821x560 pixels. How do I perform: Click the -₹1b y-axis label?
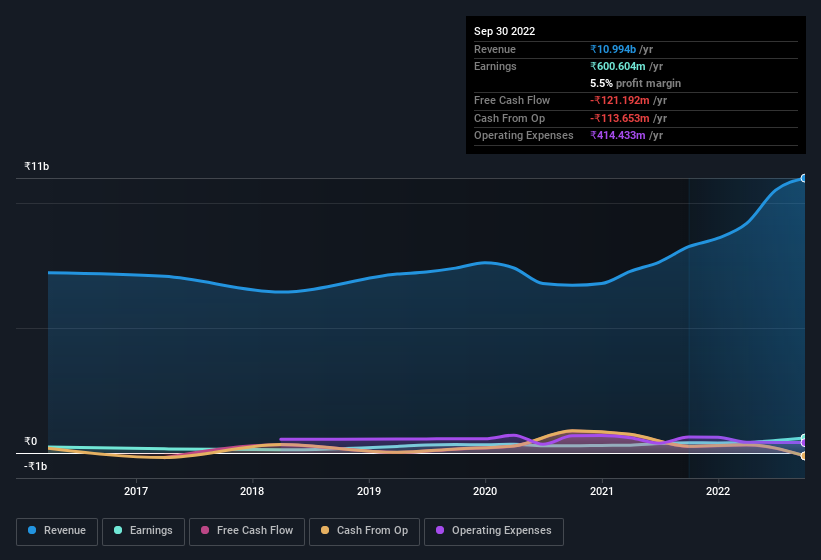click(36, 466)
